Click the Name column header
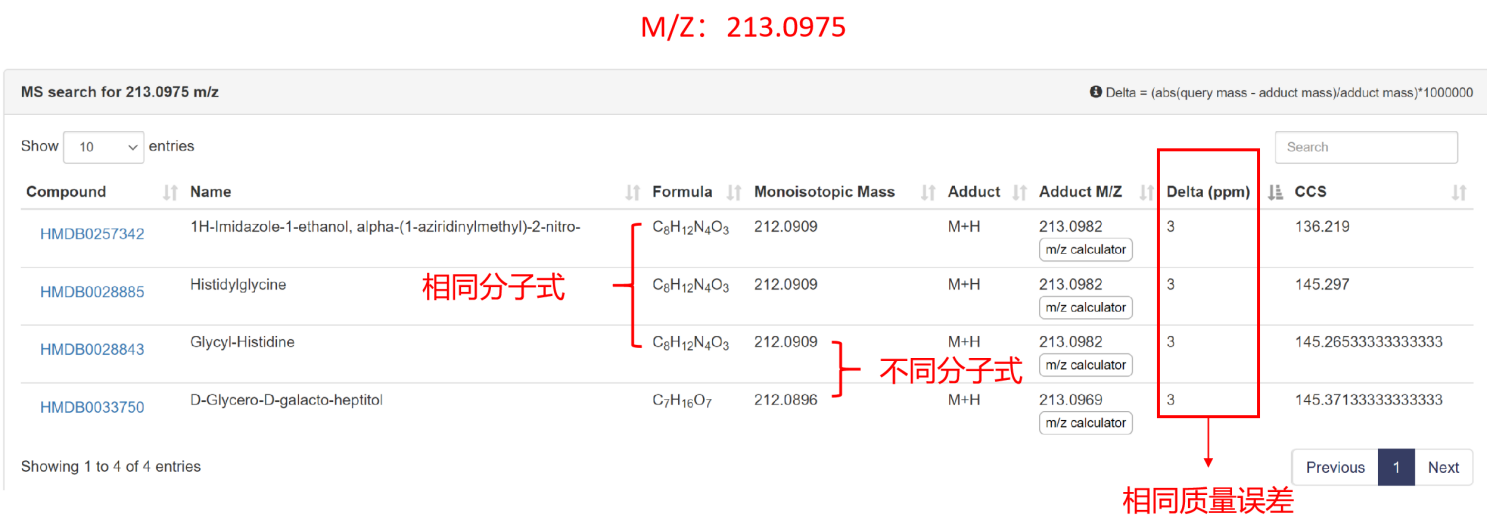The width and height of the screenshot is (1487, 523). coord(210,192)
